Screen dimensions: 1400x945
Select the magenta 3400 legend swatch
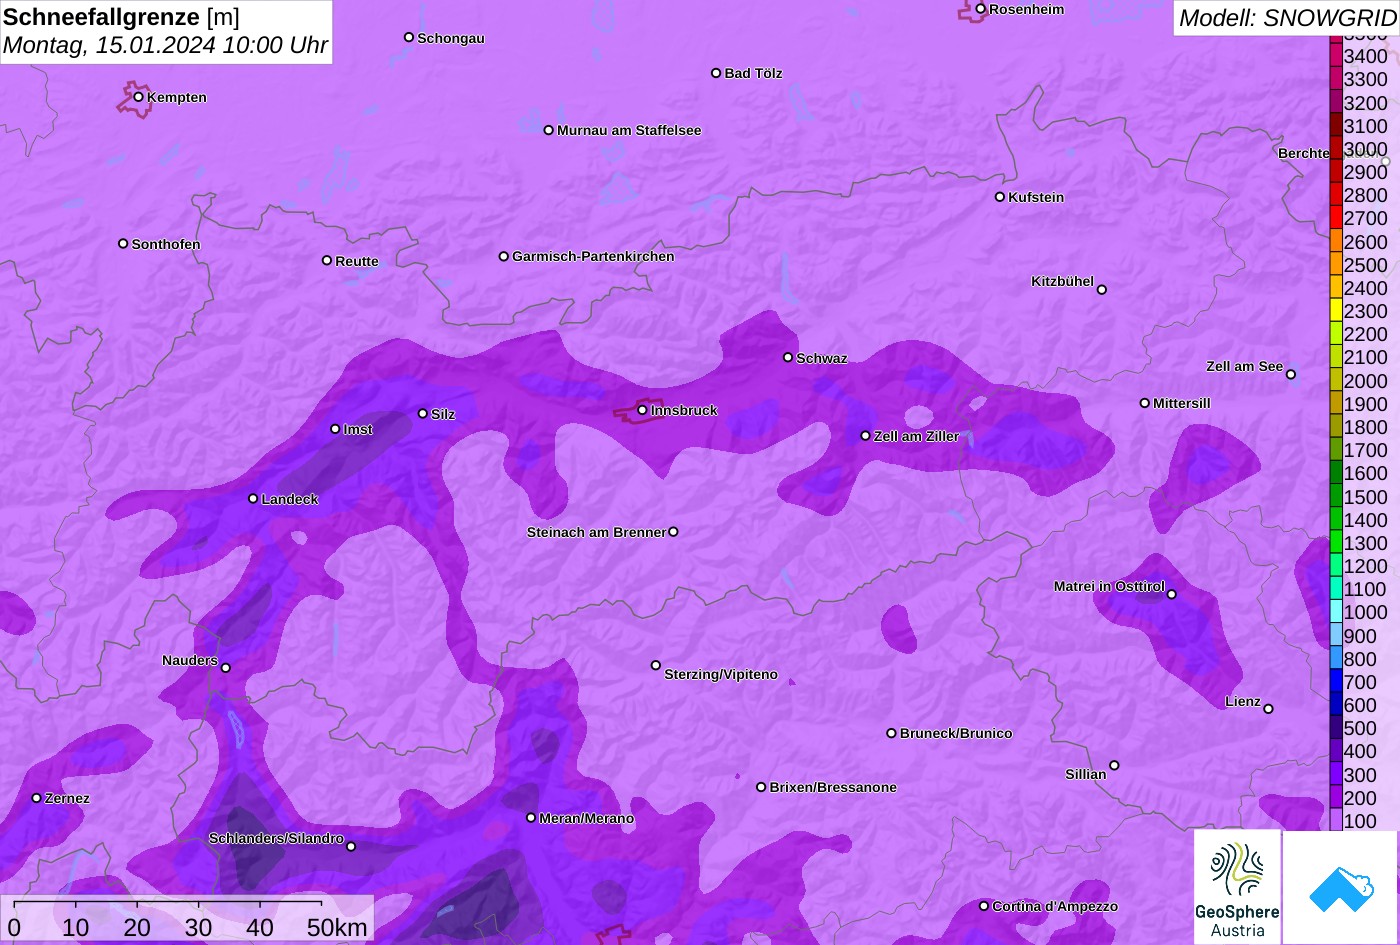1335,56
